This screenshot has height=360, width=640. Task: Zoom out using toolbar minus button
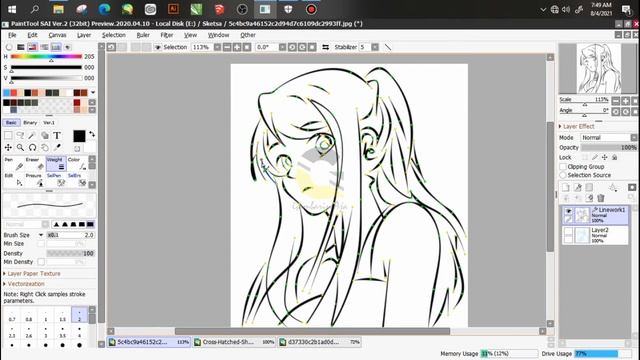pos(227,47)
